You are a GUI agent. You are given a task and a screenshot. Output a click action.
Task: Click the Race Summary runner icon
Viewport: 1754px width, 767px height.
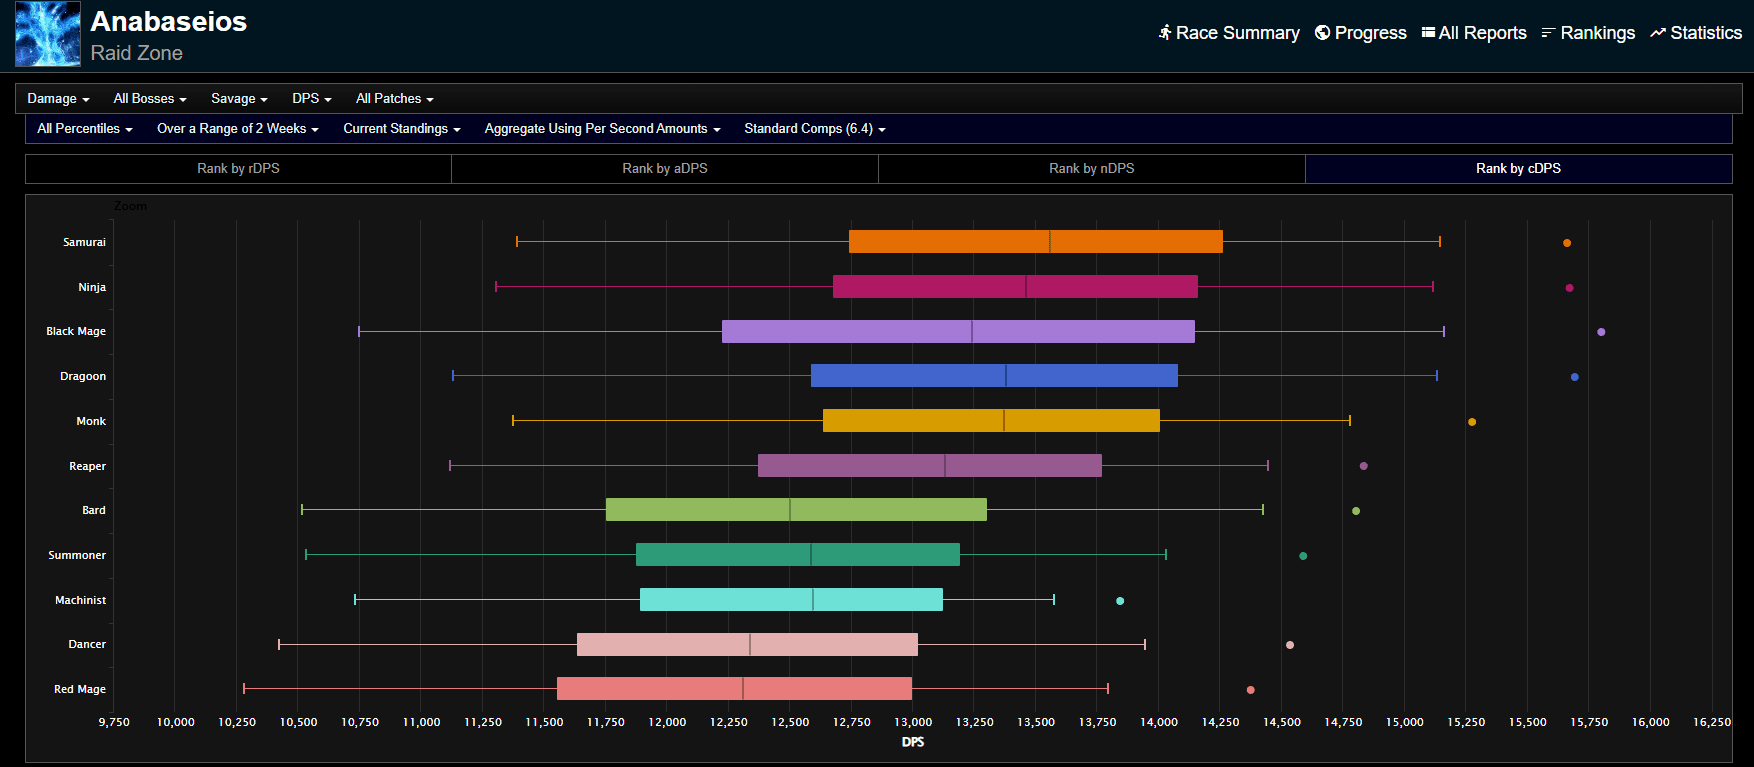click(1165, 33)
